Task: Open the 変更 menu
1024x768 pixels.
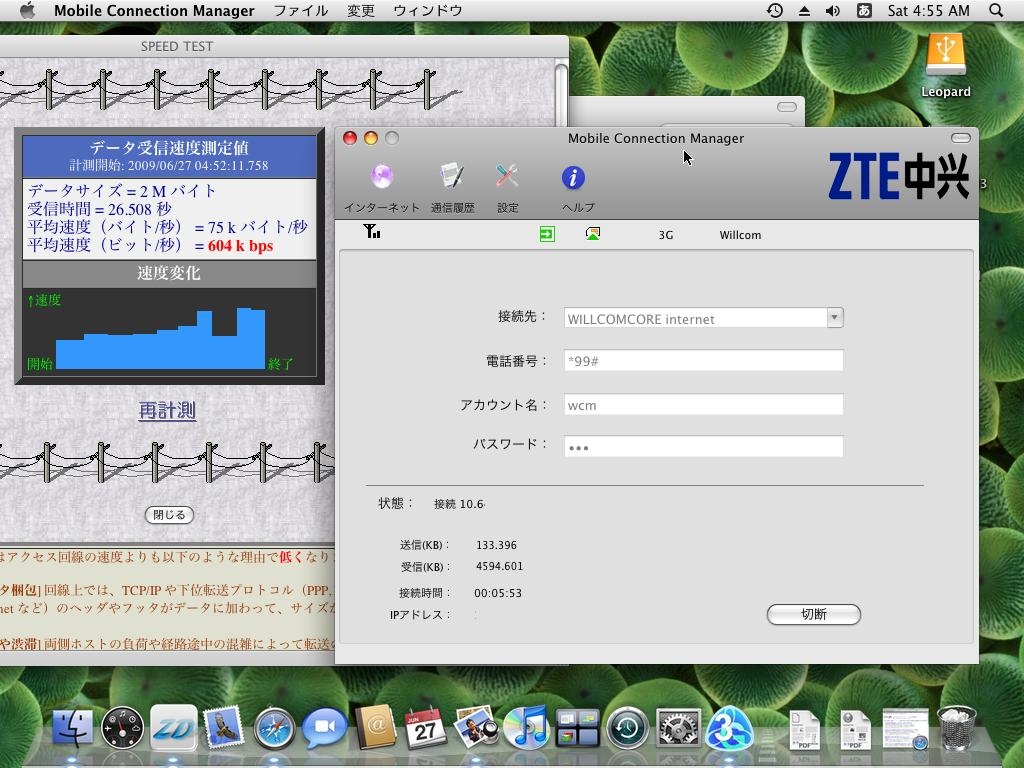Action: click(x=360, y=10)
